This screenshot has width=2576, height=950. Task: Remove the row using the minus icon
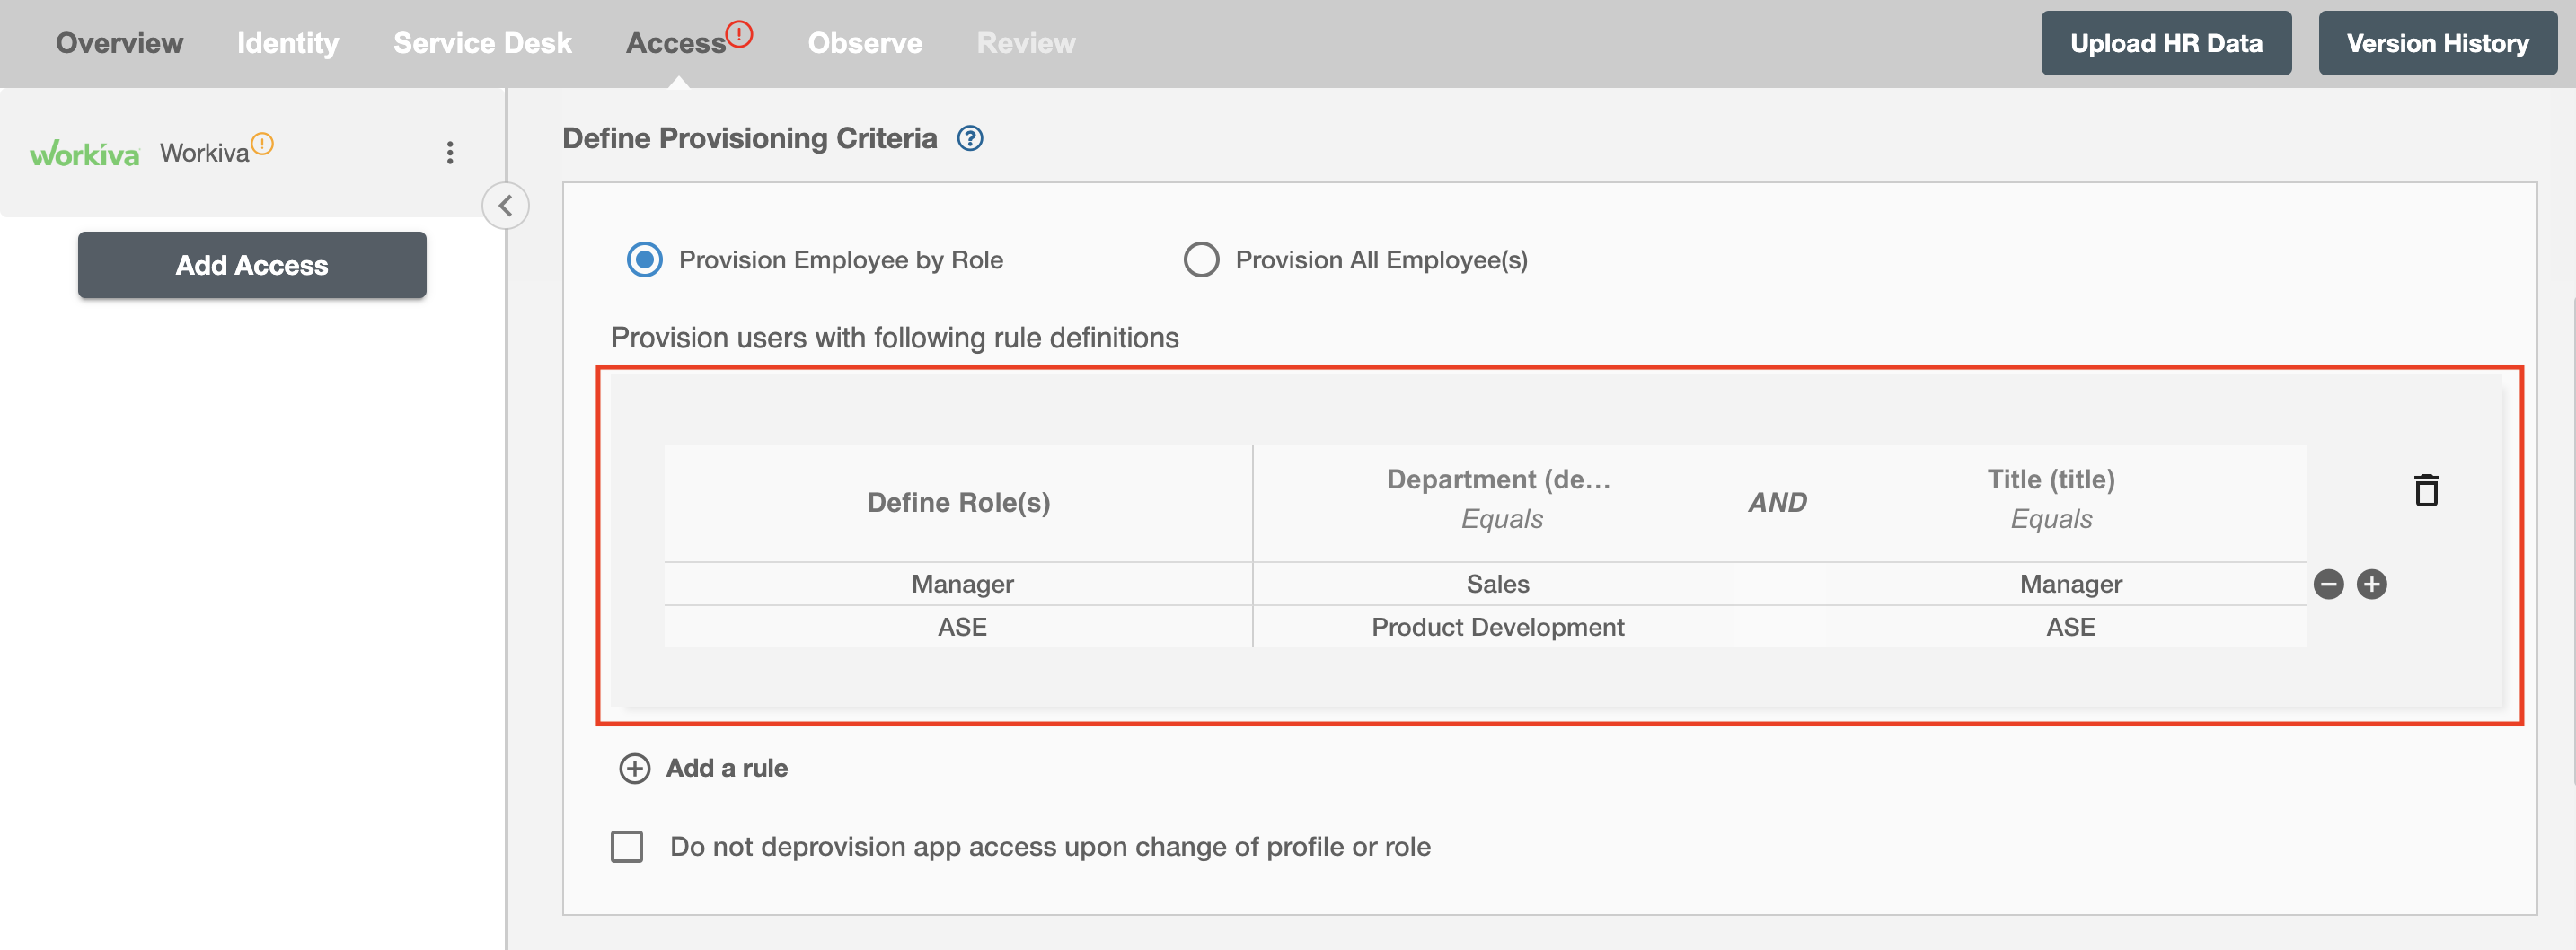coord(2328,584)
